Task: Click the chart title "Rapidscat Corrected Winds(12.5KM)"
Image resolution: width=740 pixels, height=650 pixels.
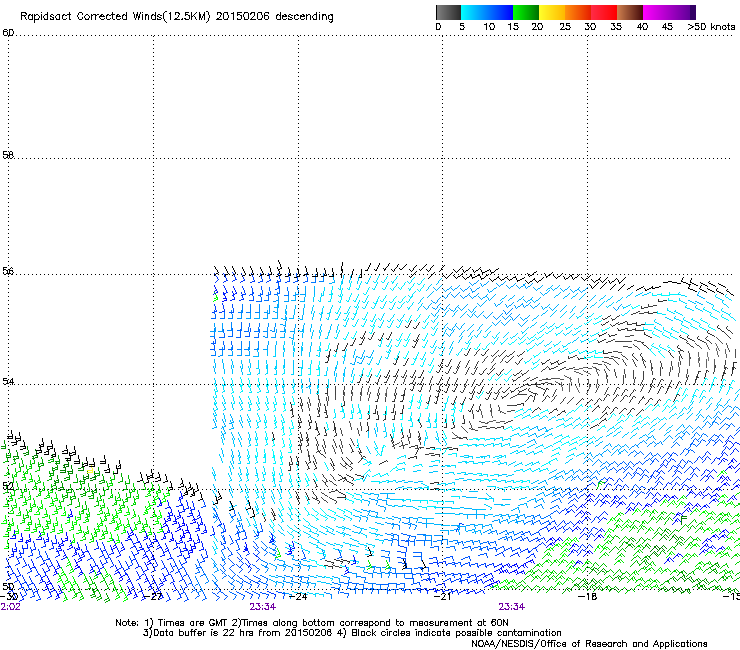Action: (115, 17)
